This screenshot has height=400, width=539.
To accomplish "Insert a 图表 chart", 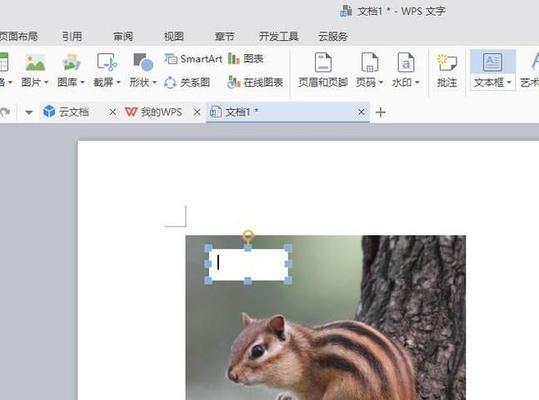I will [x=245, y=59].
